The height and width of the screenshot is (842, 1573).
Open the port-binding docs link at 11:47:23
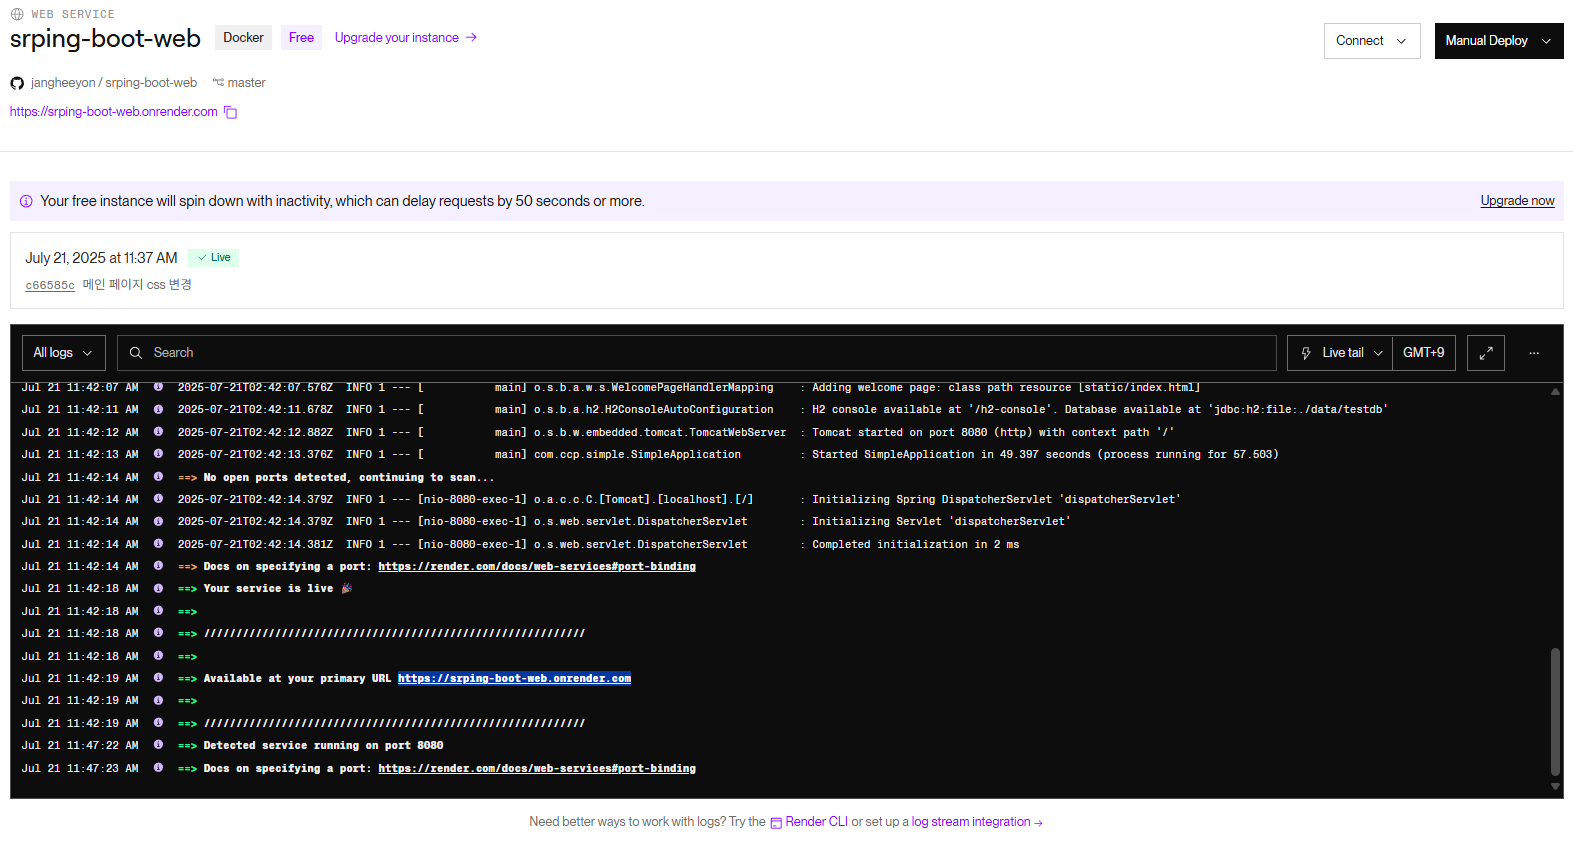(537, 768)
